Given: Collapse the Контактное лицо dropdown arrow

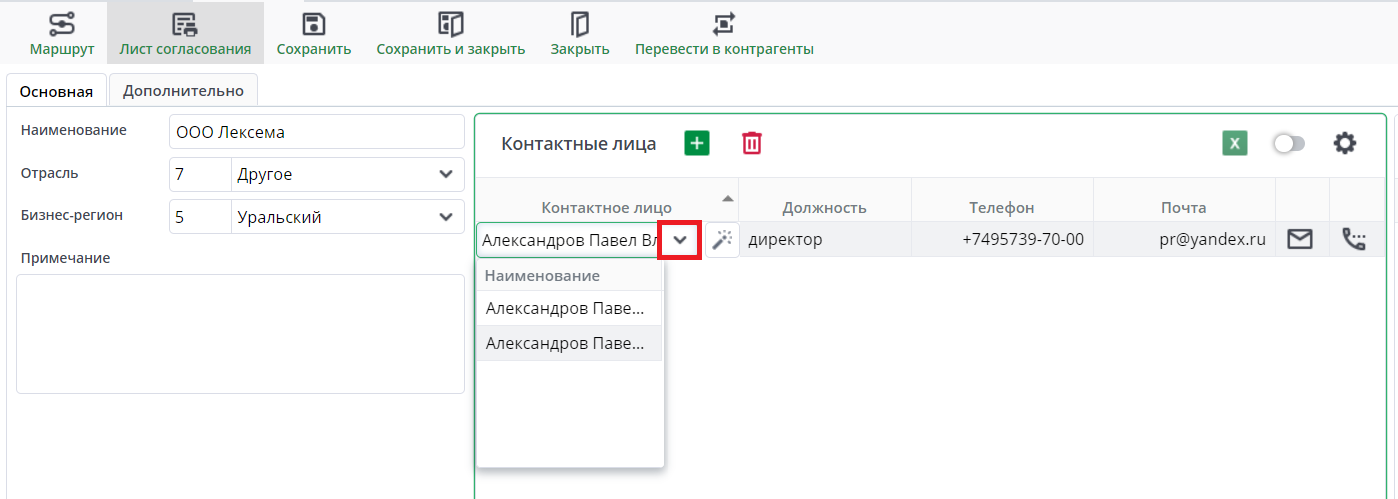Looking at the screenshot, I should click(x=680, y=240).
